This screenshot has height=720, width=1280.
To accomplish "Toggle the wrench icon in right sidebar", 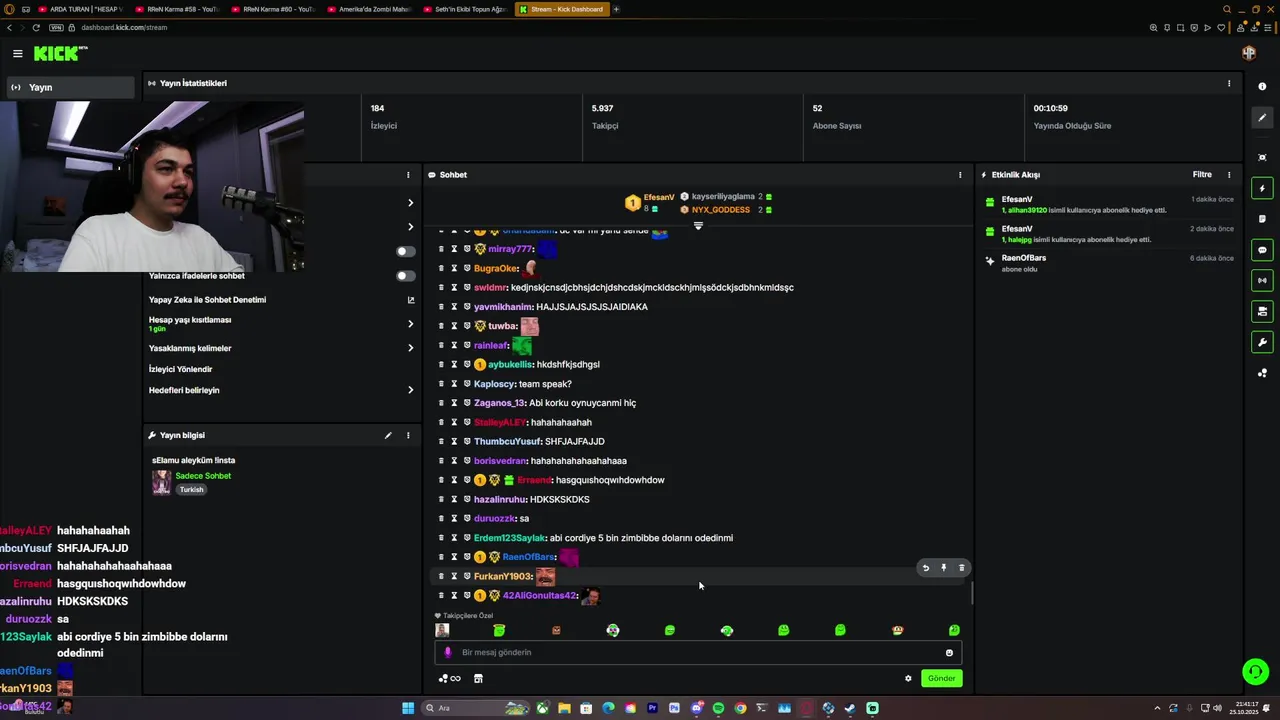I will point(1262,343).
